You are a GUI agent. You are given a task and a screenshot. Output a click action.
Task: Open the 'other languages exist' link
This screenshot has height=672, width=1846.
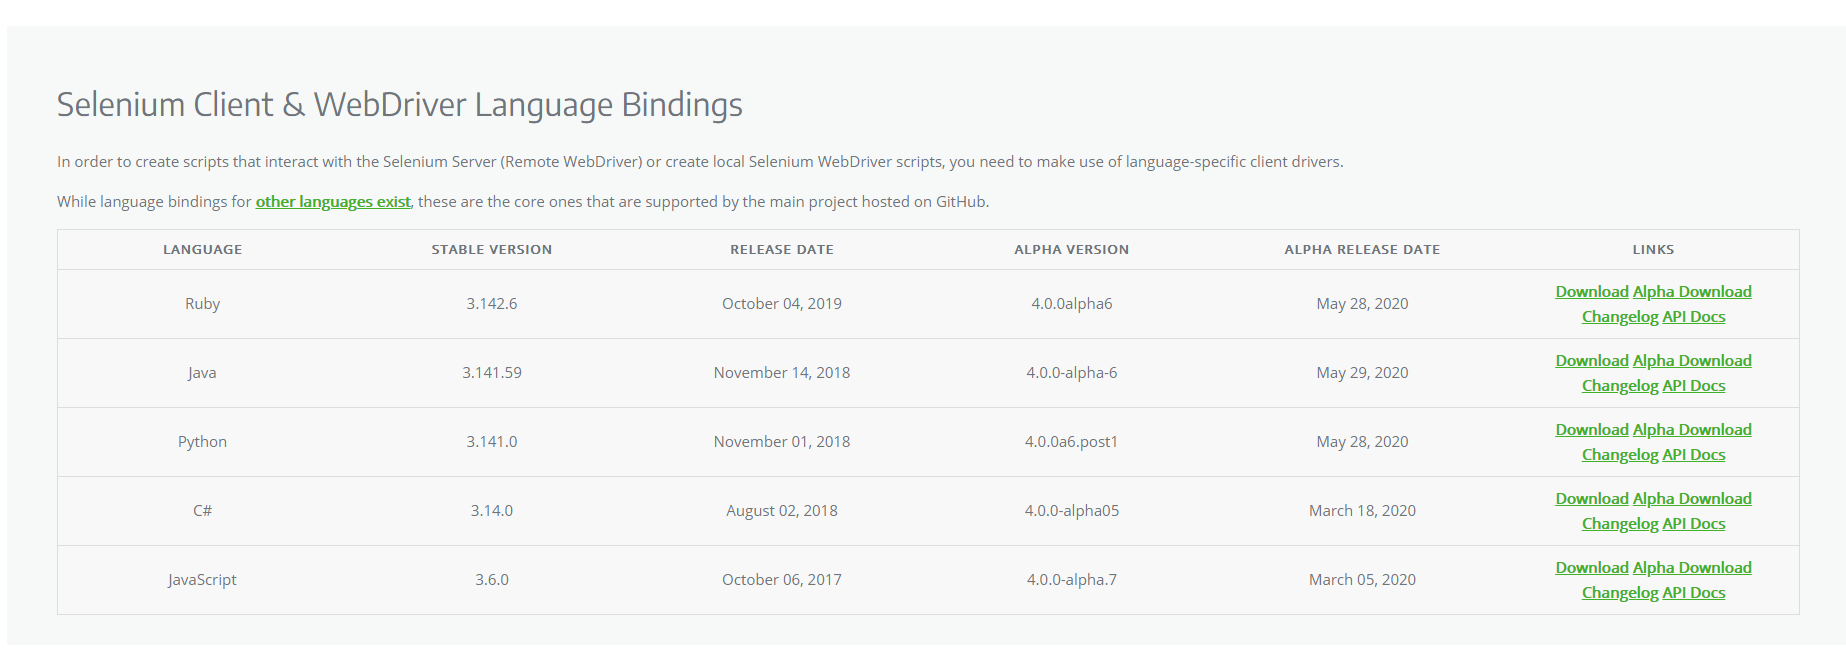click(x=333, y=202)
